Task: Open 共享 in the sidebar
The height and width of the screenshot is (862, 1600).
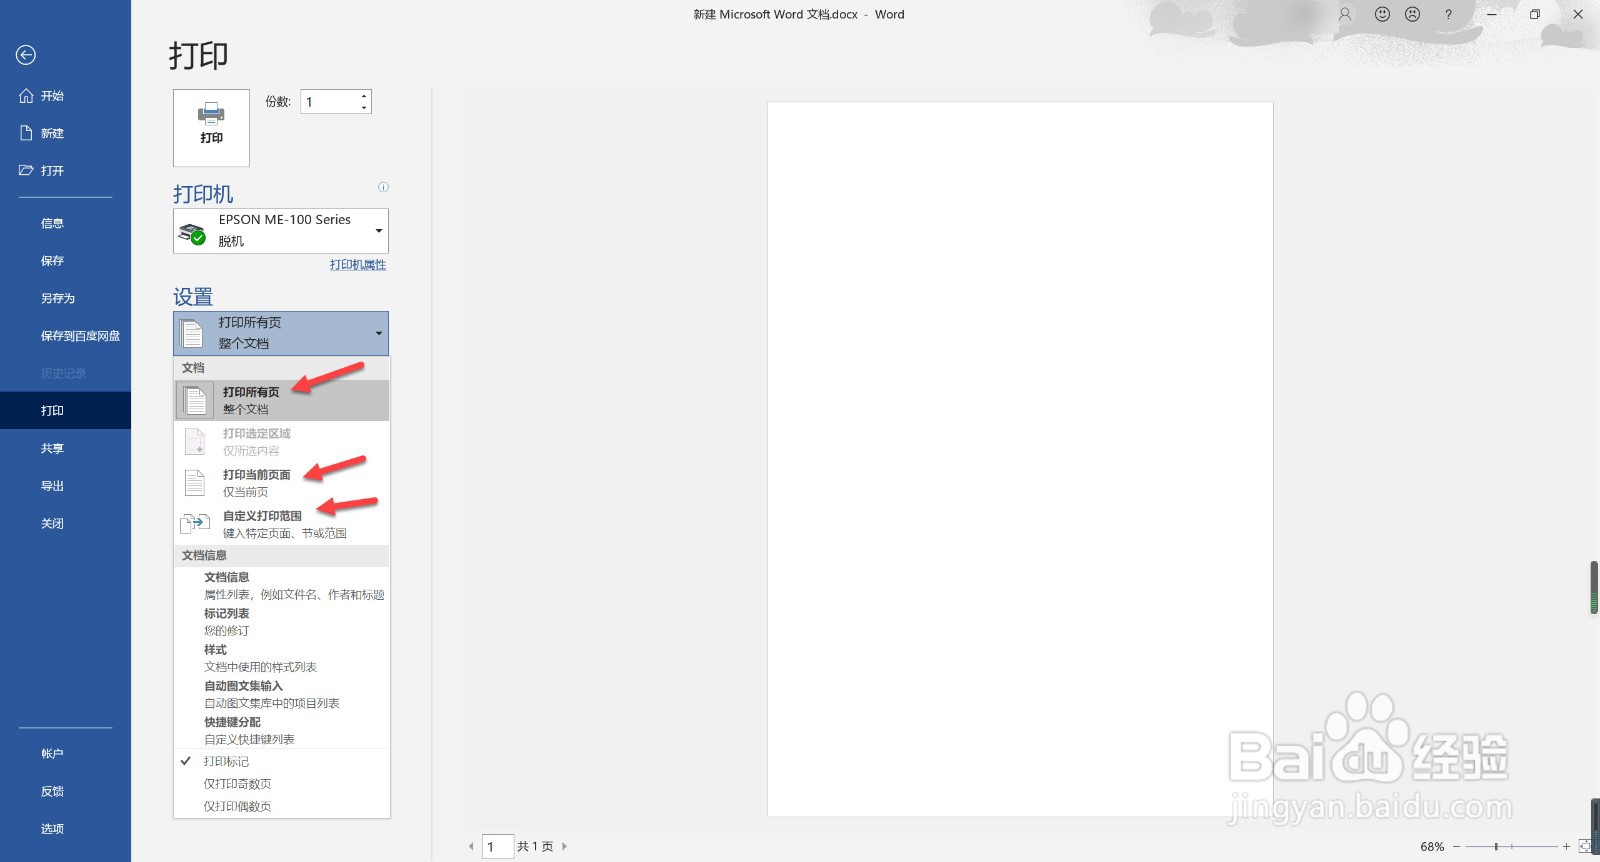Action: (x=65, y=448)
